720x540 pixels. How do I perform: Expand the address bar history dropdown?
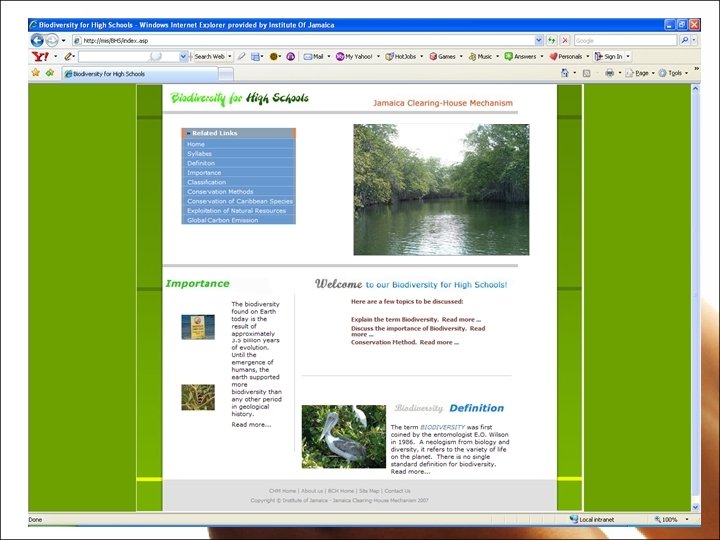[539, 40]
